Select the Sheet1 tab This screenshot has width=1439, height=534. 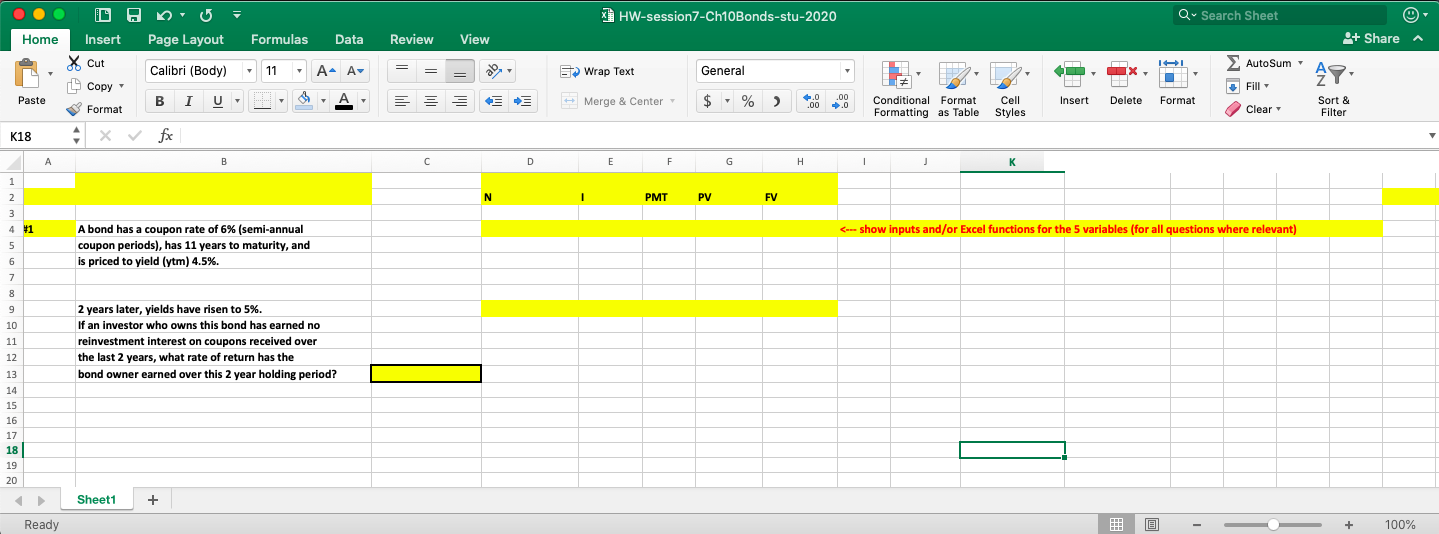pyautogui.click(x=97, y=499)
